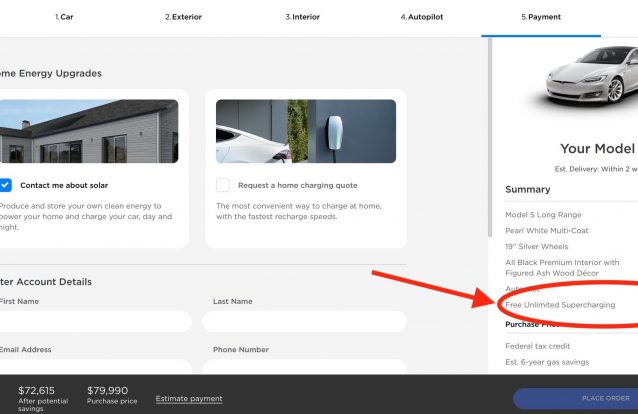
Task: Select the 19'' Silver Wheels summary line
Action: pos(537,246)
